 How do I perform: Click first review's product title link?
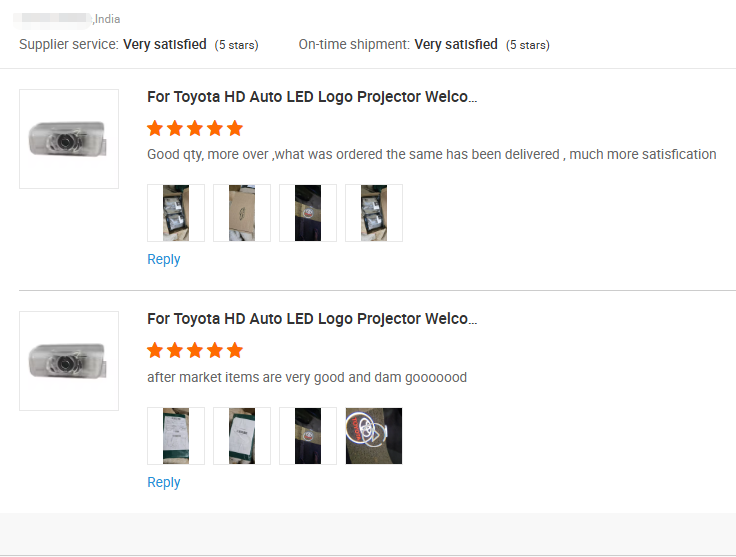(312, 97)
